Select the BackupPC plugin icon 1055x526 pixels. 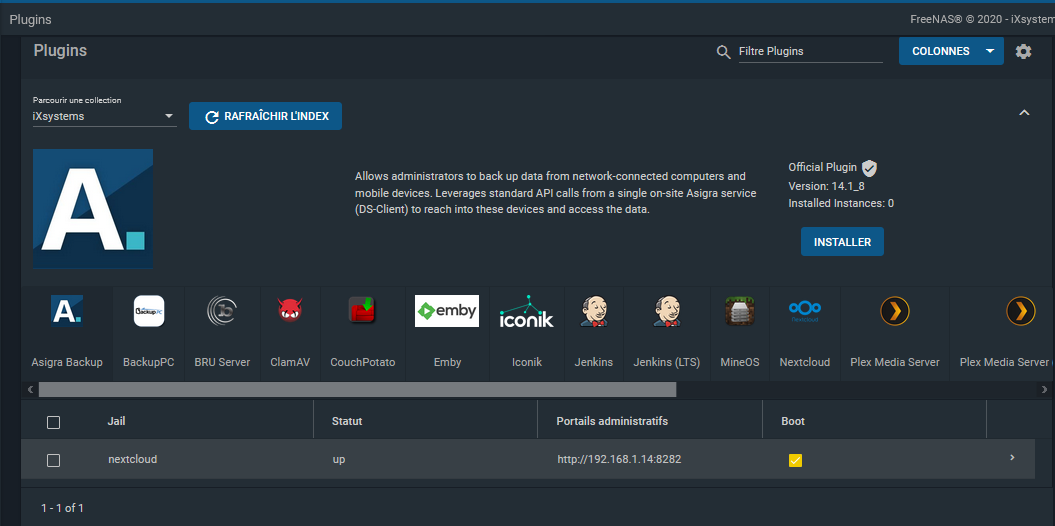(148, 312)
